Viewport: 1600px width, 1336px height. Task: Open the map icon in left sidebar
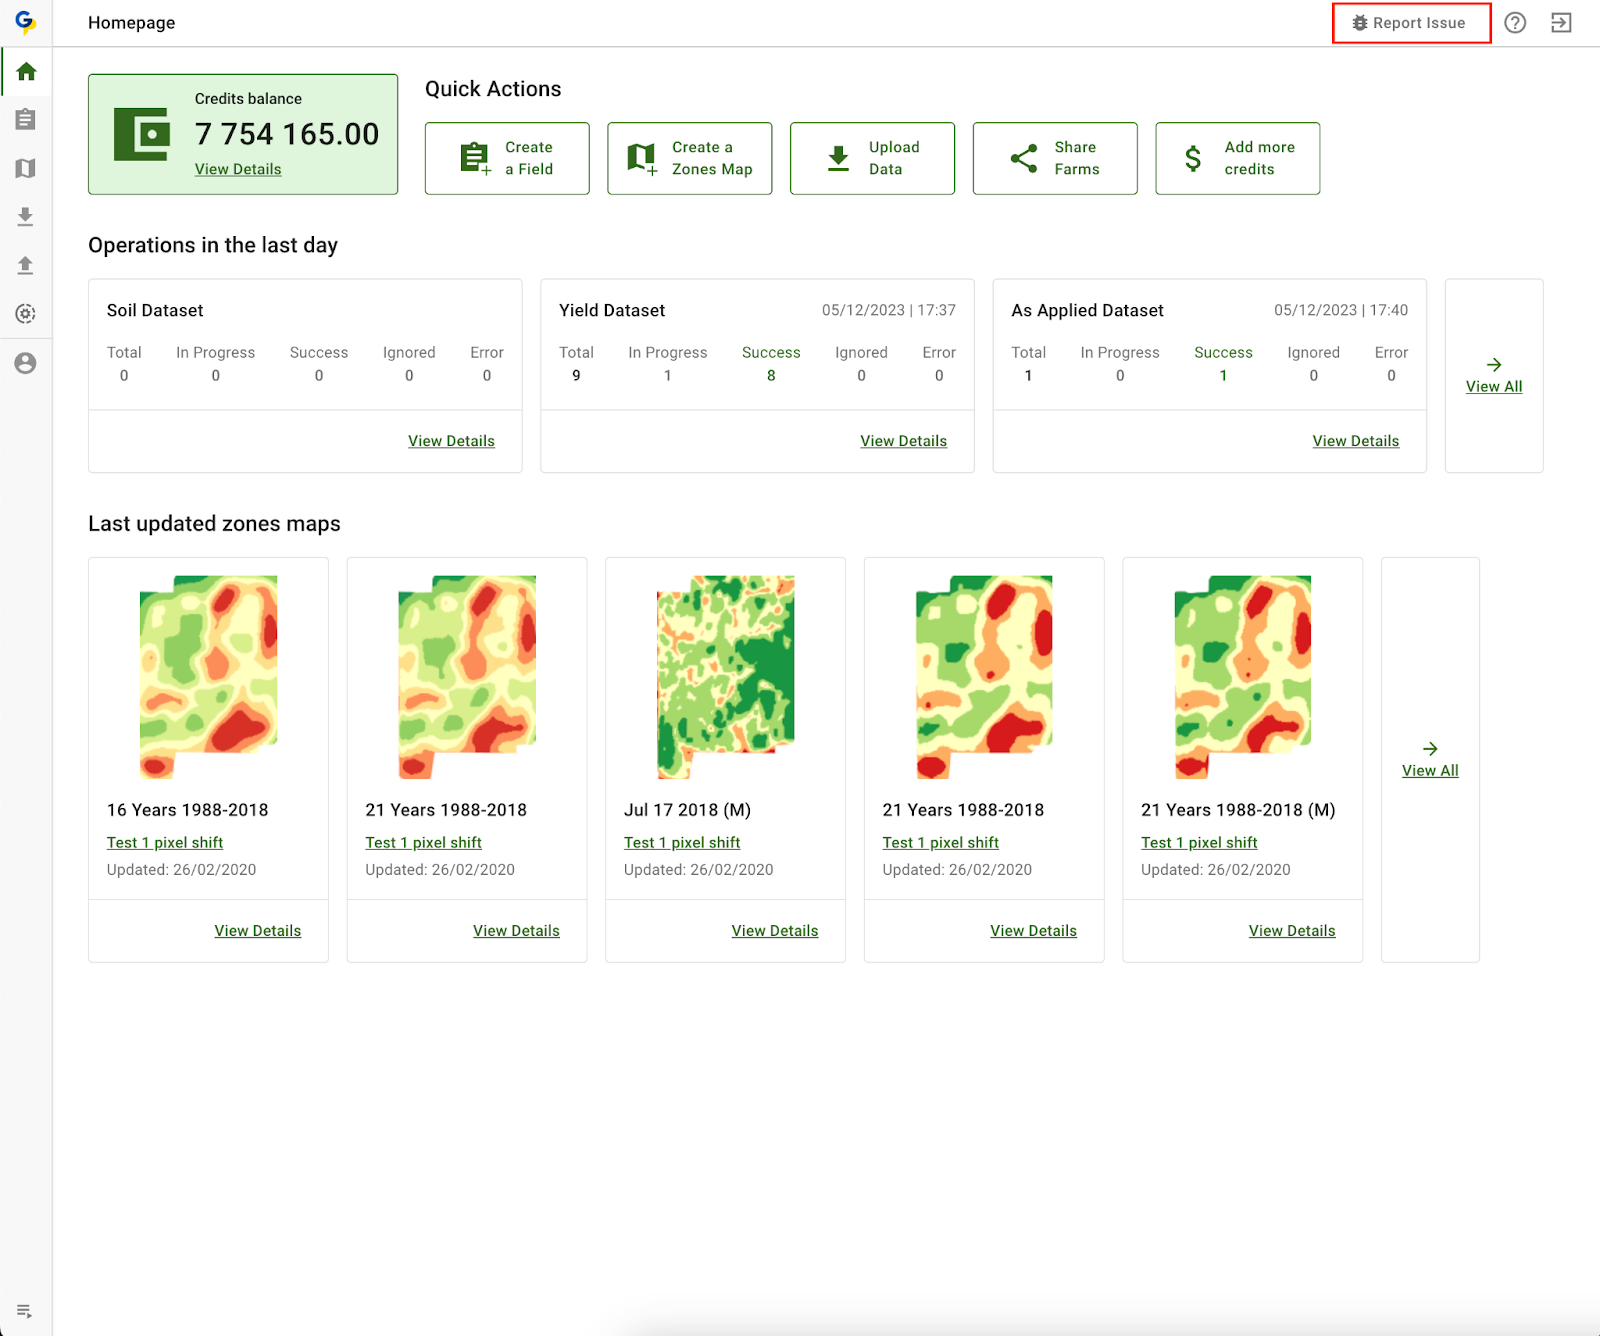point(26,168)
